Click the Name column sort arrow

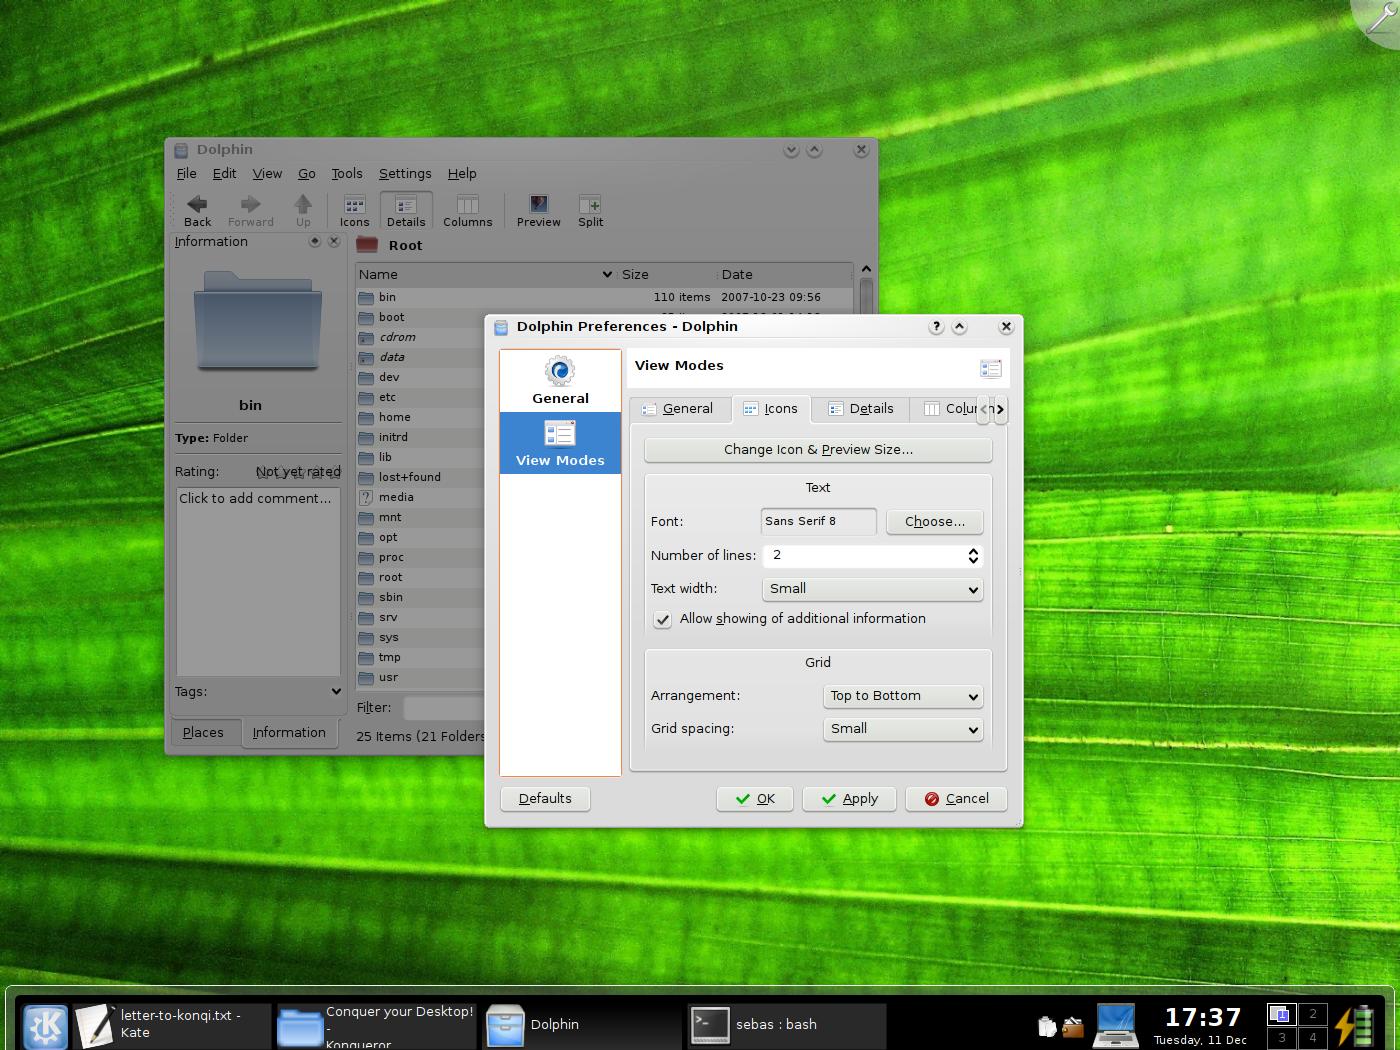[606, 274]
